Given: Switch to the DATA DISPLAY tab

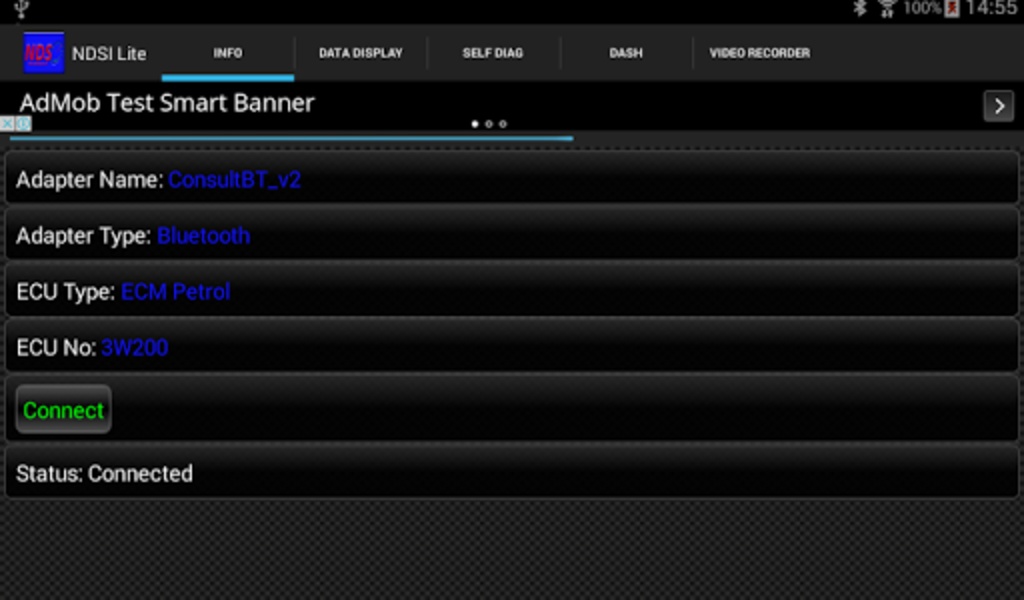Looking at the screenshot, I should [360, 53].
